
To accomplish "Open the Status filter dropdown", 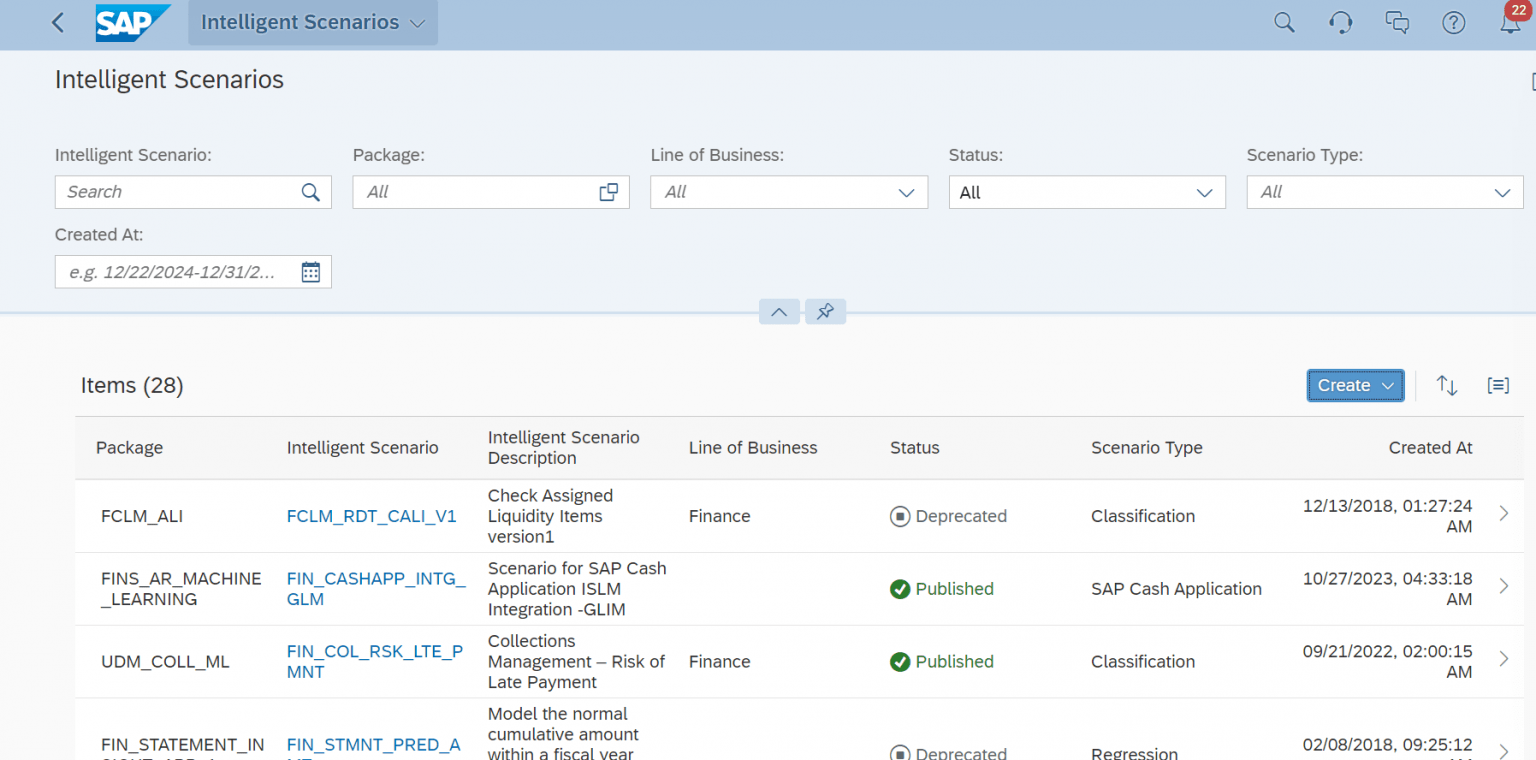I will pyautogui.click(x=1204, y=191).
